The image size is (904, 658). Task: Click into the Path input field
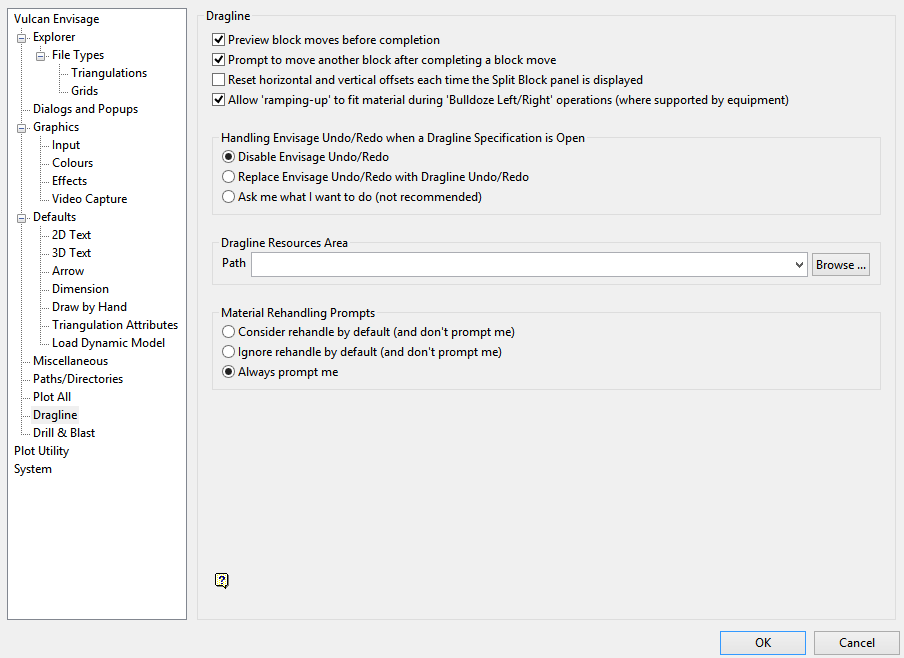520,265
